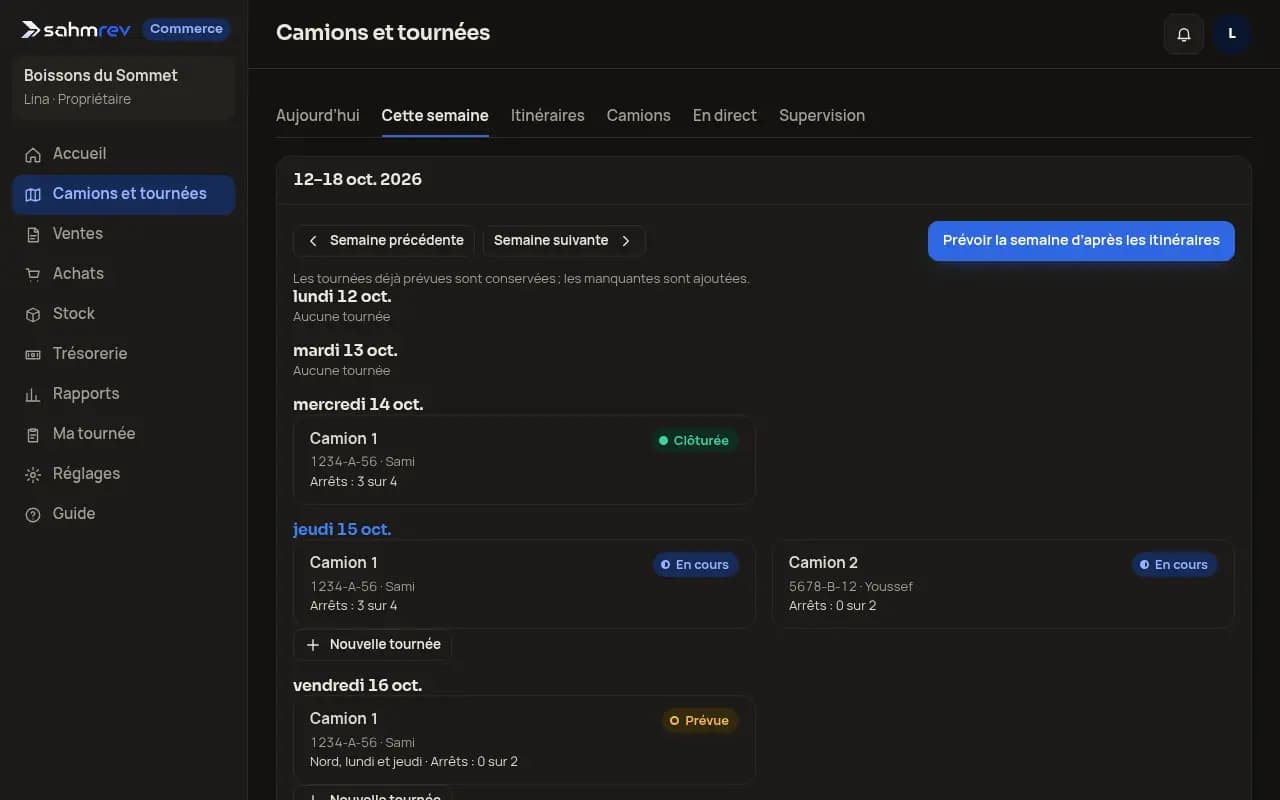The height and width of the screenshot is (800, 1280).
Task: Go to the En direct tab
Action: pos(725,116)
